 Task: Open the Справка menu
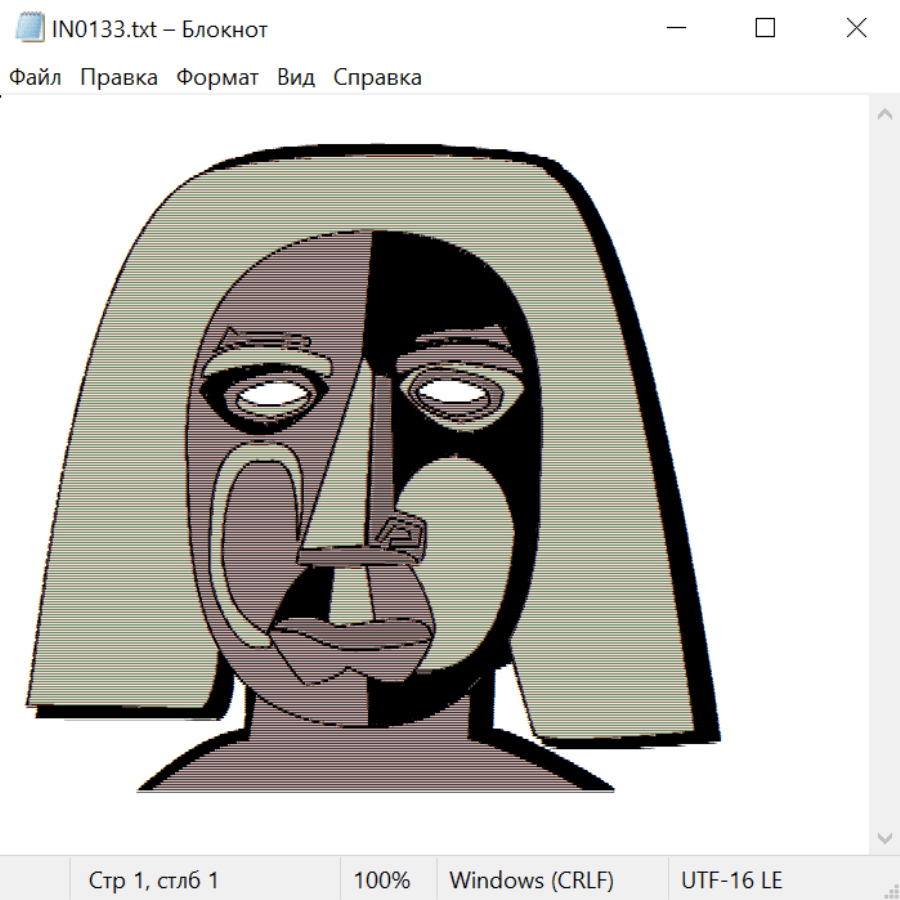[x=377, y=78]
